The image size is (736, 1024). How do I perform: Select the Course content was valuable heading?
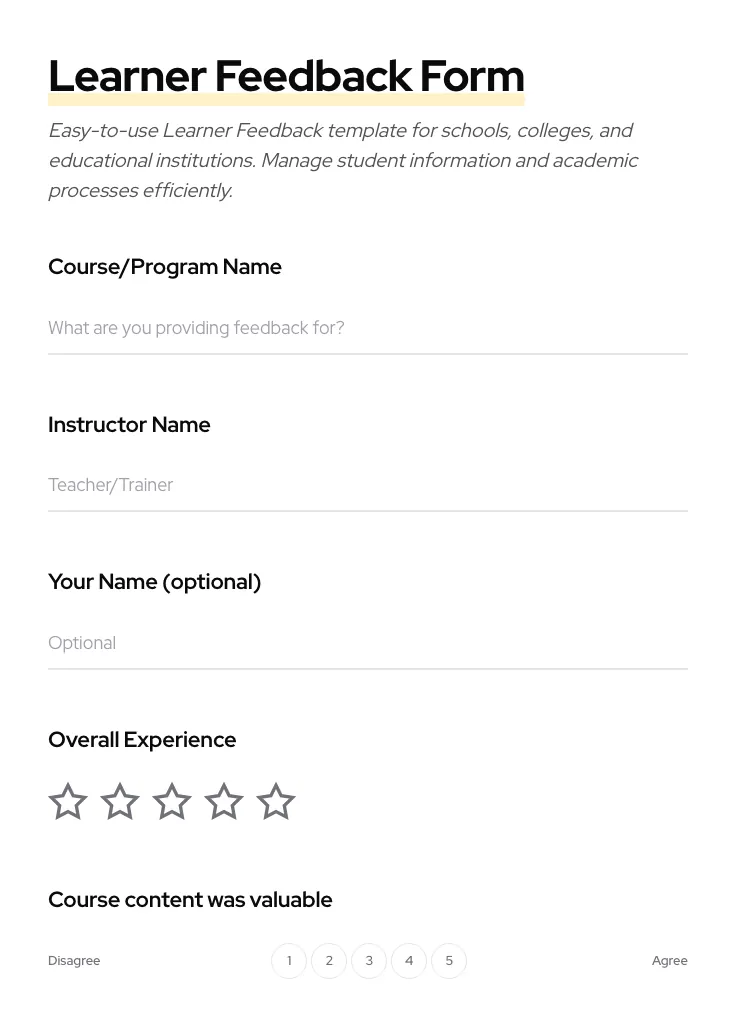pyautogui.click(x=190, y=899)
